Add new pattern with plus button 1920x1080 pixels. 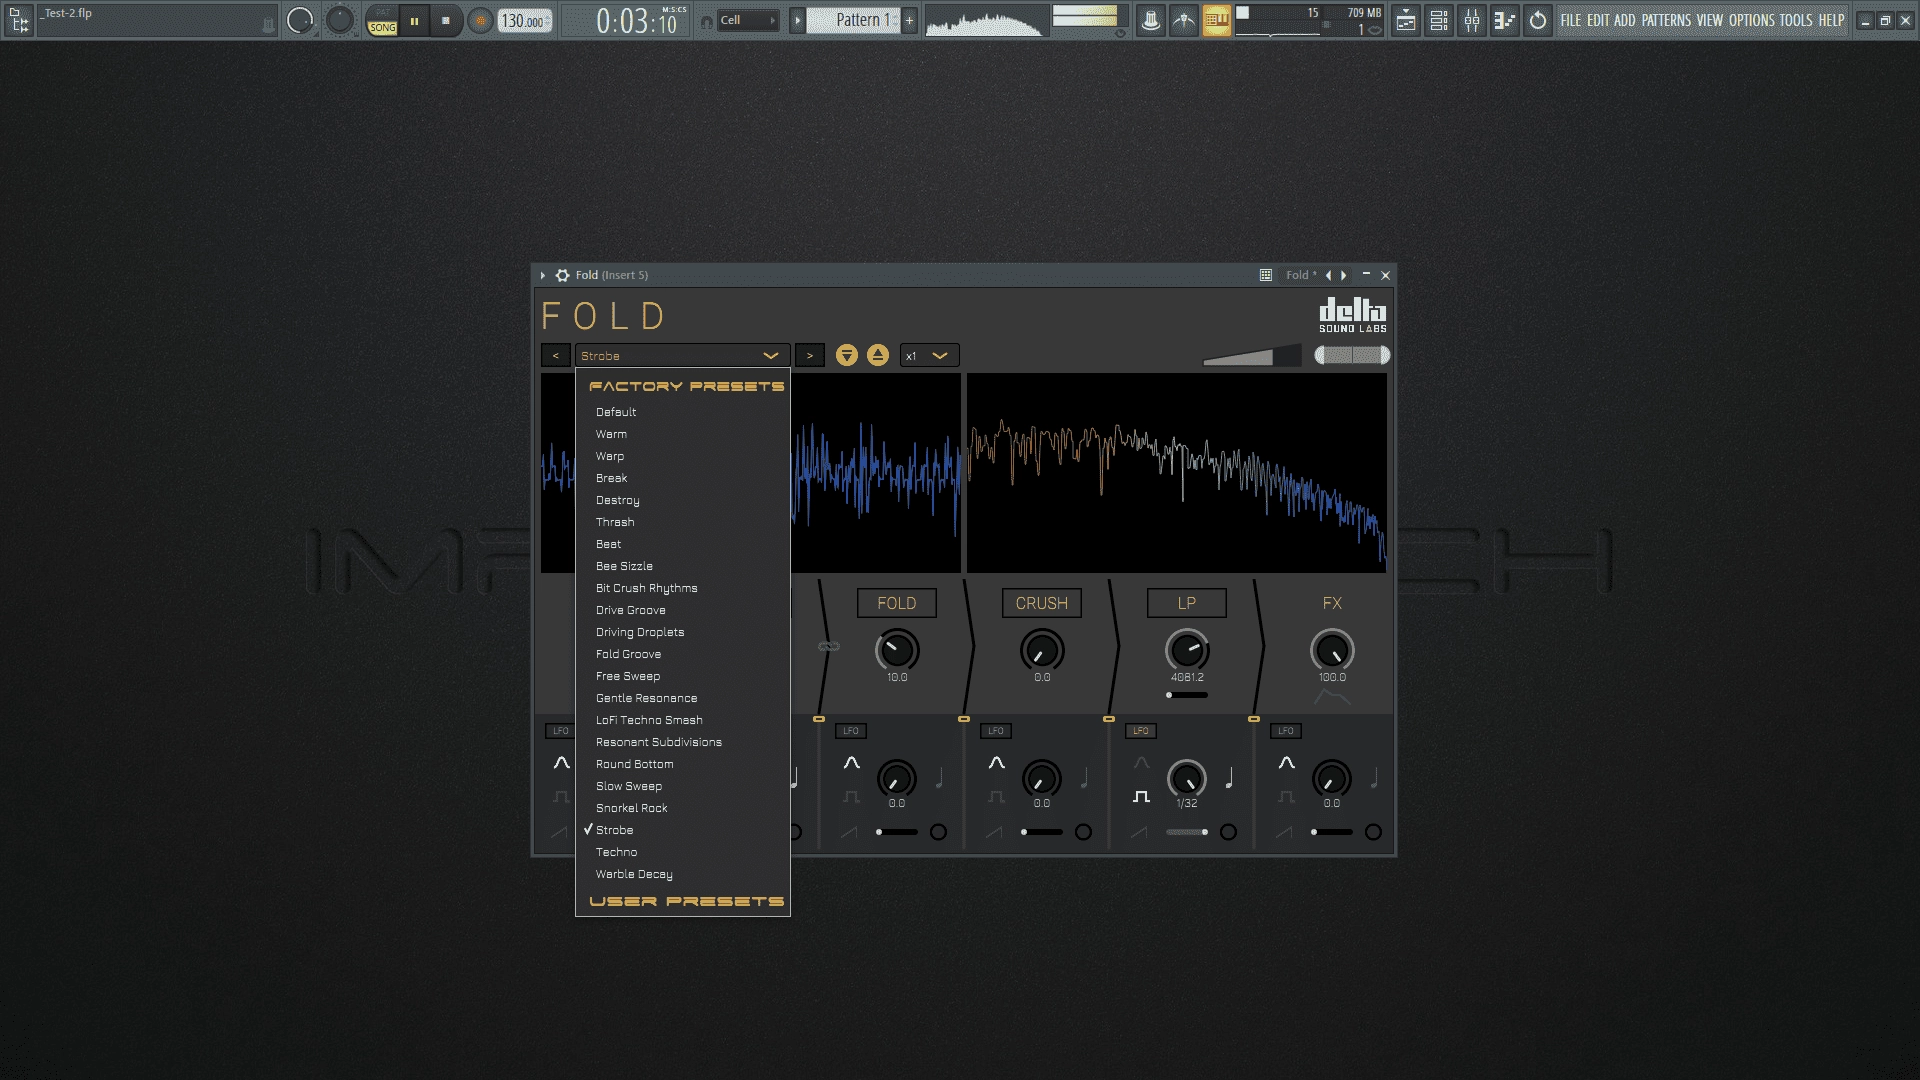click(909, 20)
